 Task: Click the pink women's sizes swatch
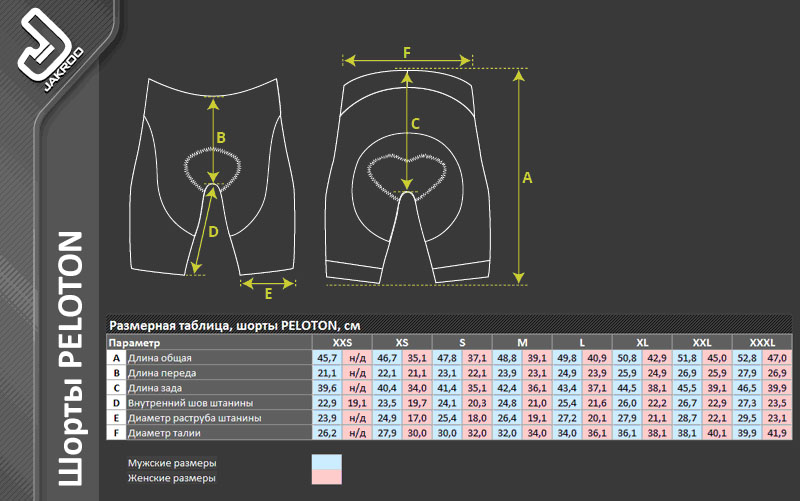click(x=327, y=477)
